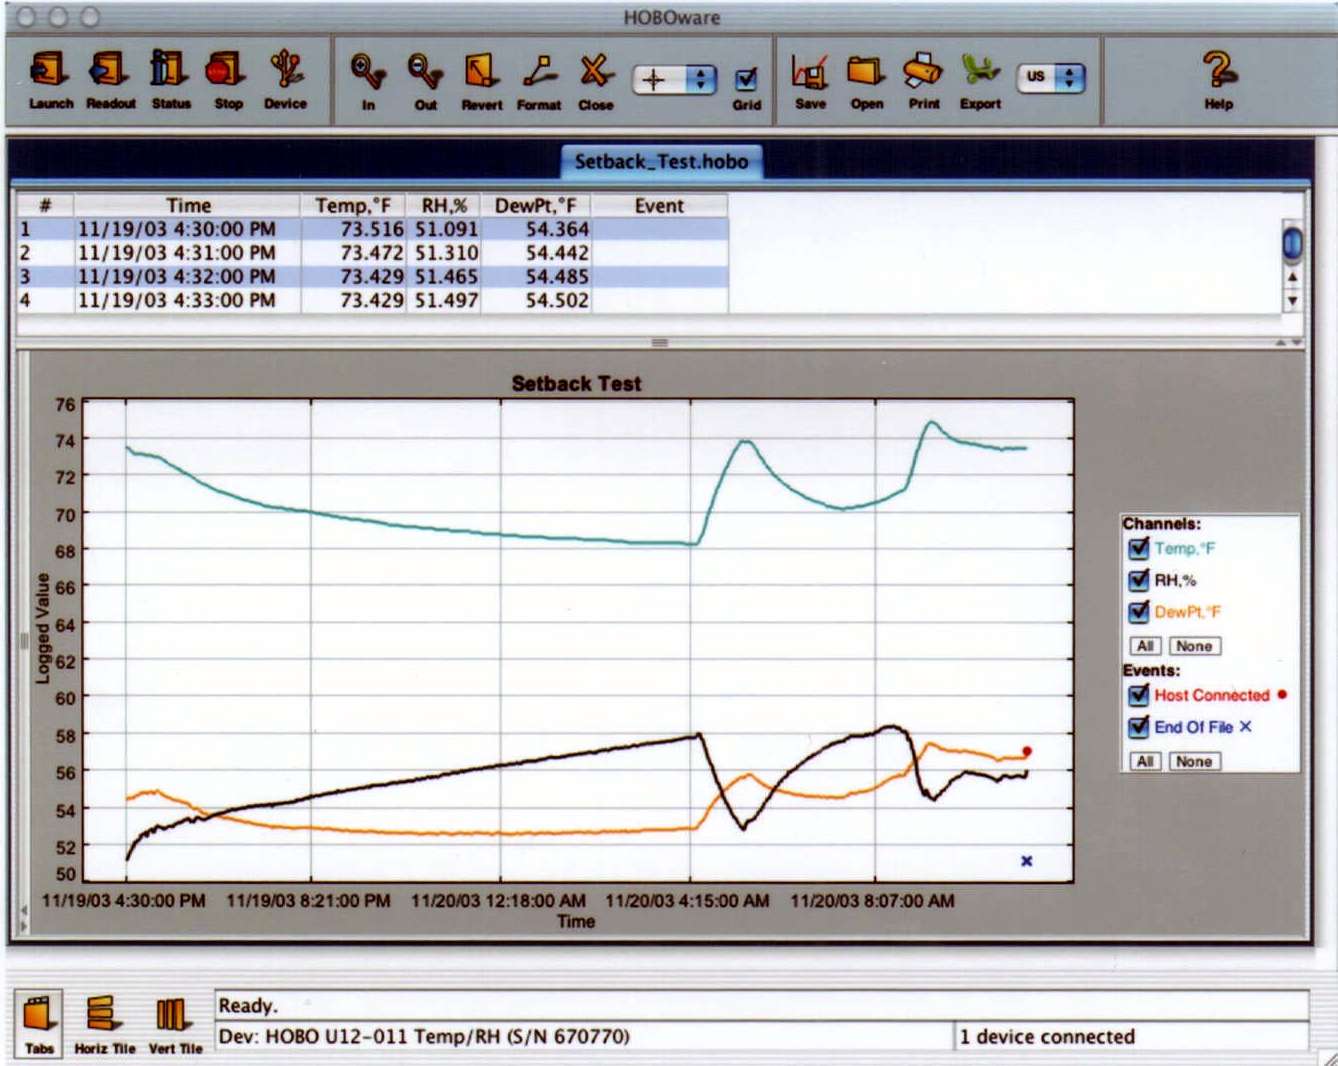This screenshot has height=1066, width=1338.
Task: Open the US units dropdown
Action: 1051,77
